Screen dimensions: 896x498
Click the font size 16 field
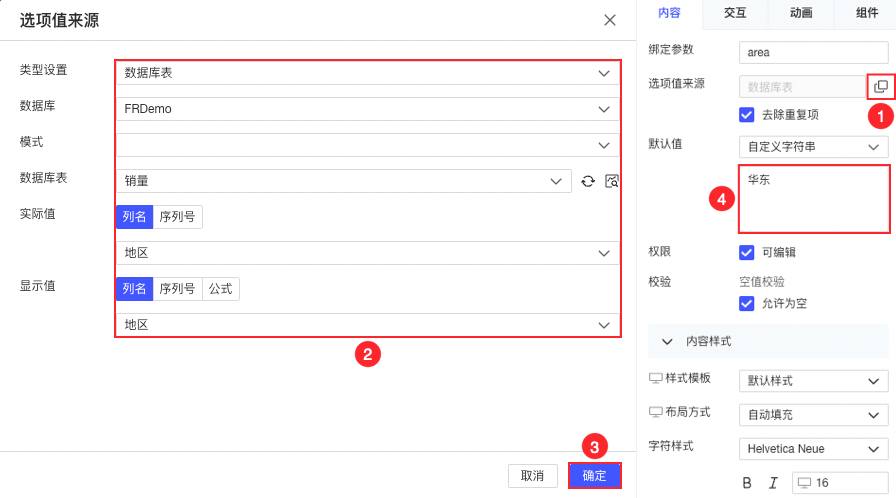(x=840, y=483)
